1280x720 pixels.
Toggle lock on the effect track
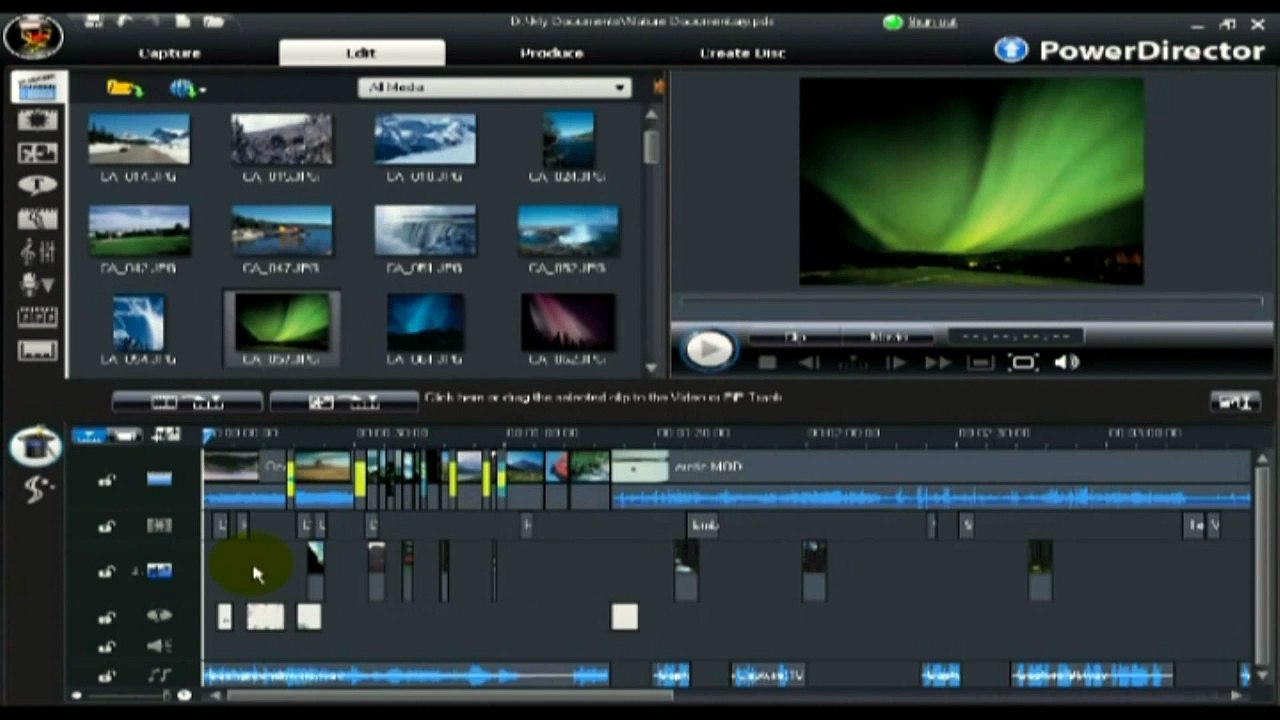pyautogui.click(x=106, y=526)
